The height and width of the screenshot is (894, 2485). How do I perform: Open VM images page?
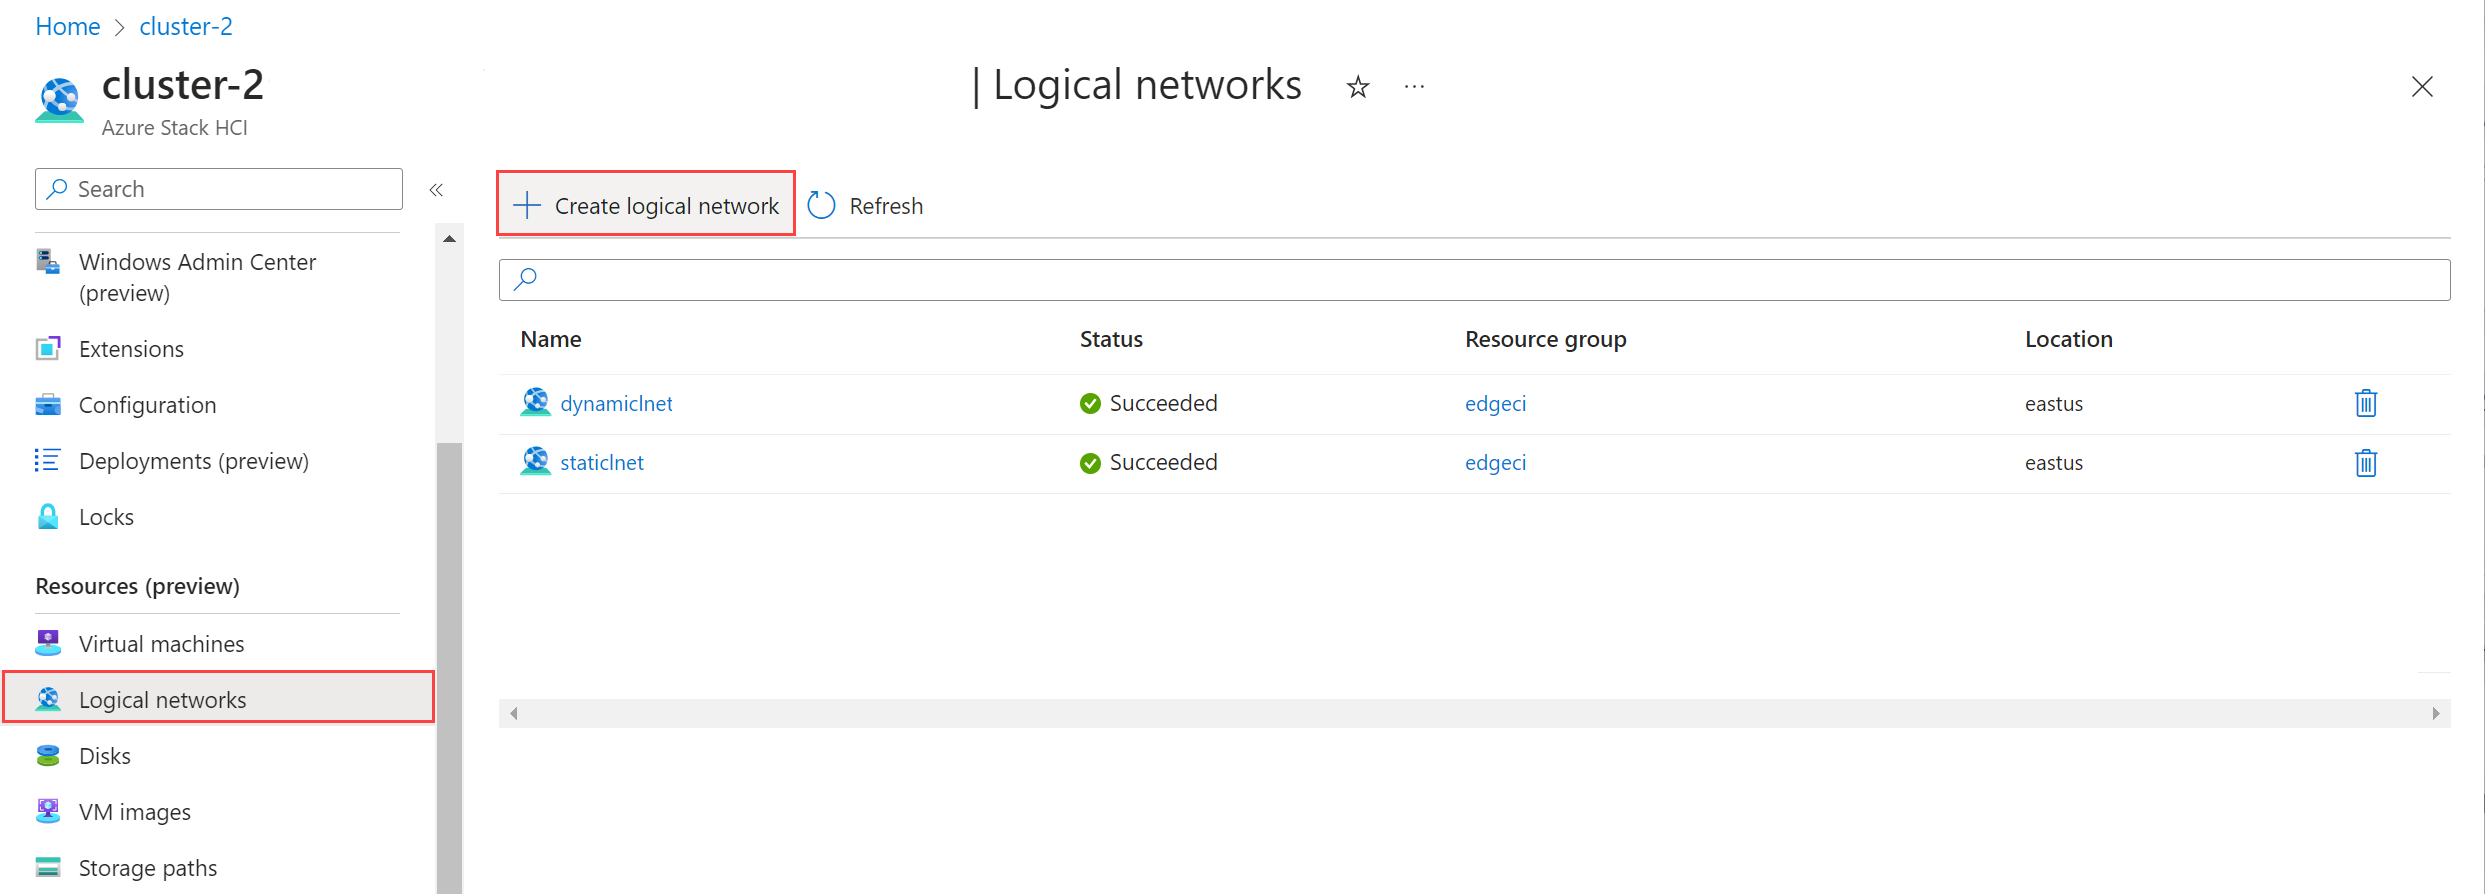134,812
